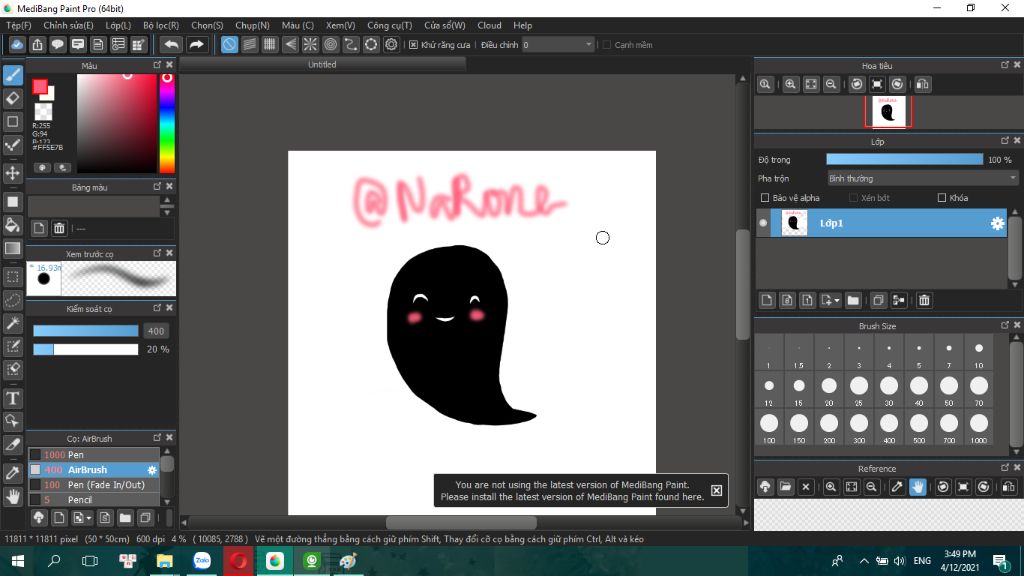The image size is (1024, 576).
Task: Open Windows Start menu
Action: click(18, 561)
